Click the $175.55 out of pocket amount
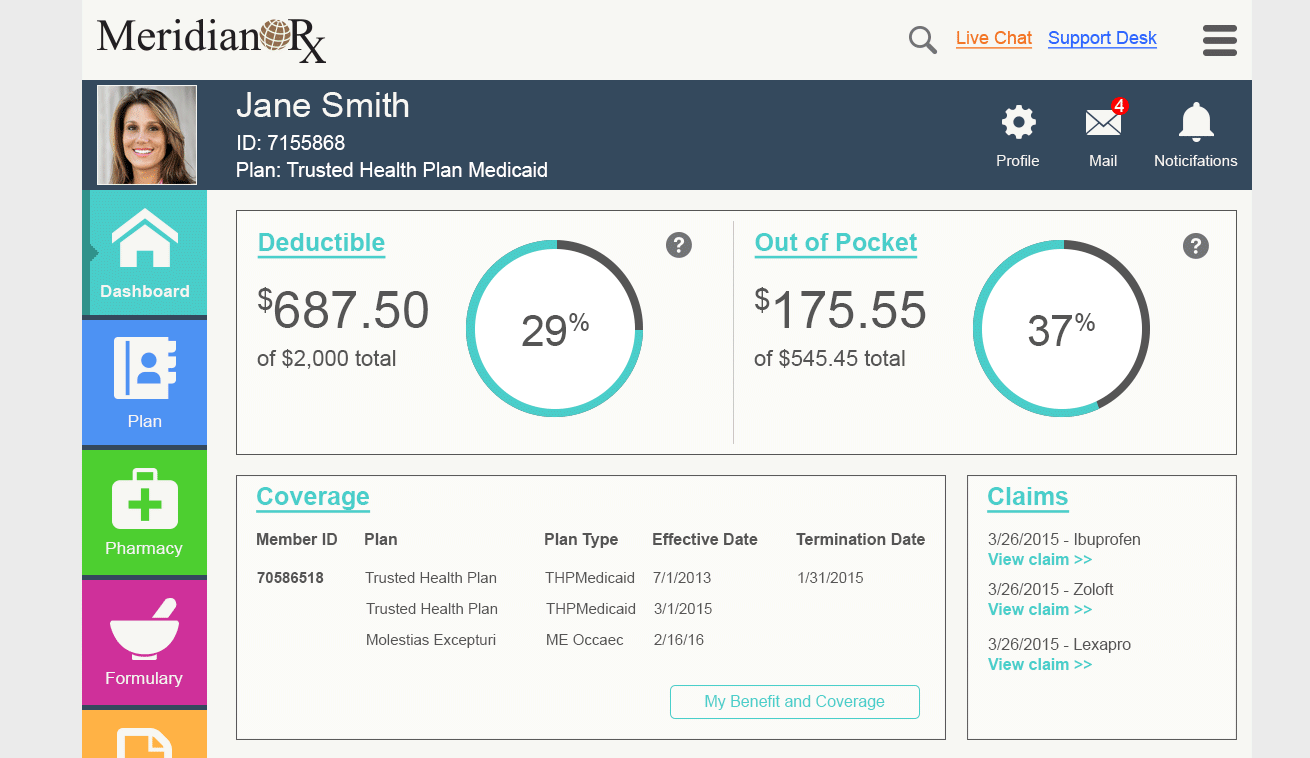1310x758 pixels. [840, 309]
